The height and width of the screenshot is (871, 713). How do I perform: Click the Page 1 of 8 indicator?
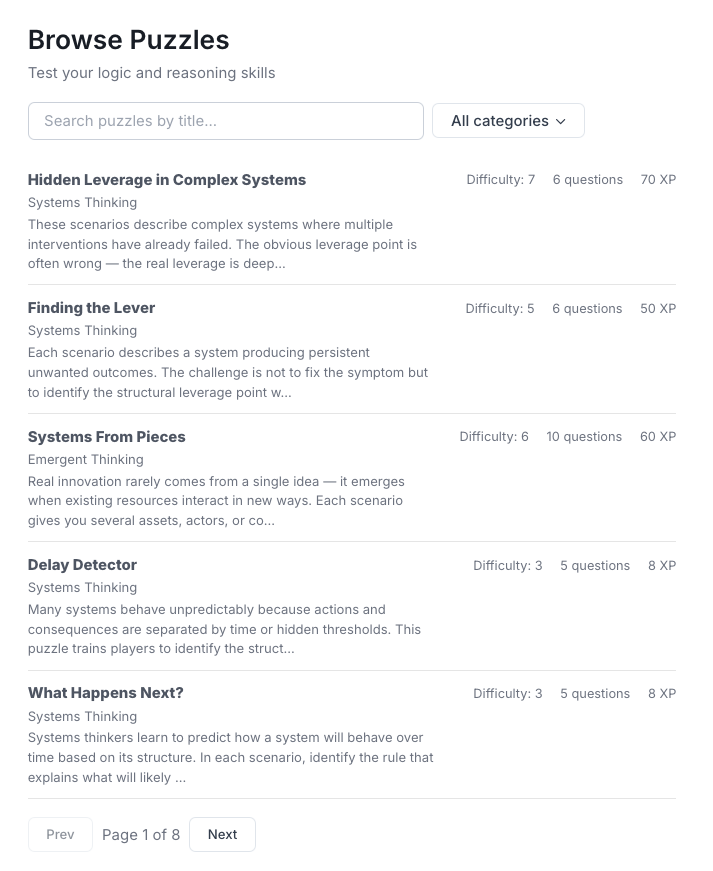pyautogui.click(x=140, y=834)
